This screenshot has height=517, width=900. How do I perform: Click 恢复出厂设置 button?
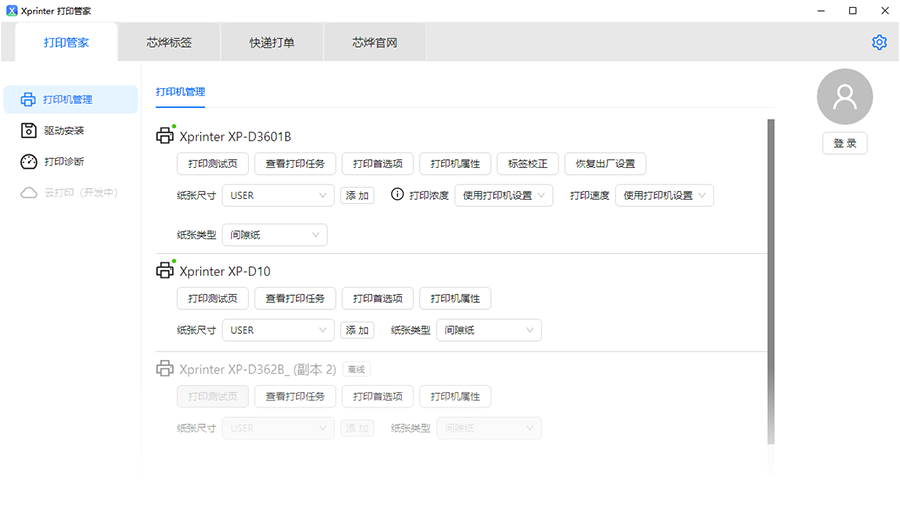coord(605,164)
